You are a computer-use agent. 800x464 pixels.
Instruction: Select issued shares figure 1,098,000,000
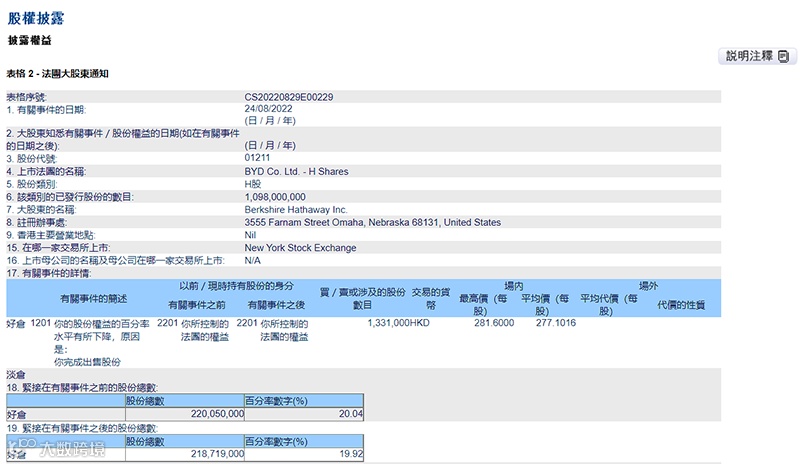pyautogui.click(x=275, y=197)
